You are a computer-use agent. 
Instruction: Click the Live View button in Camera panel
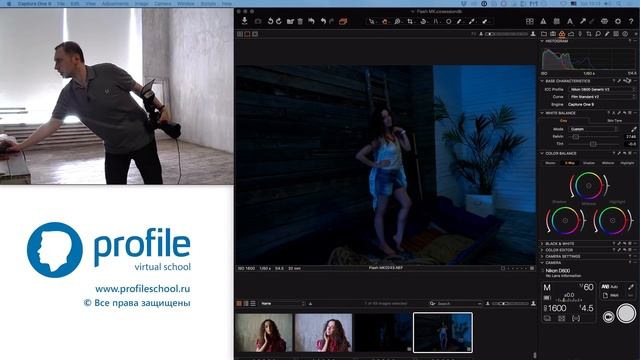609,317
